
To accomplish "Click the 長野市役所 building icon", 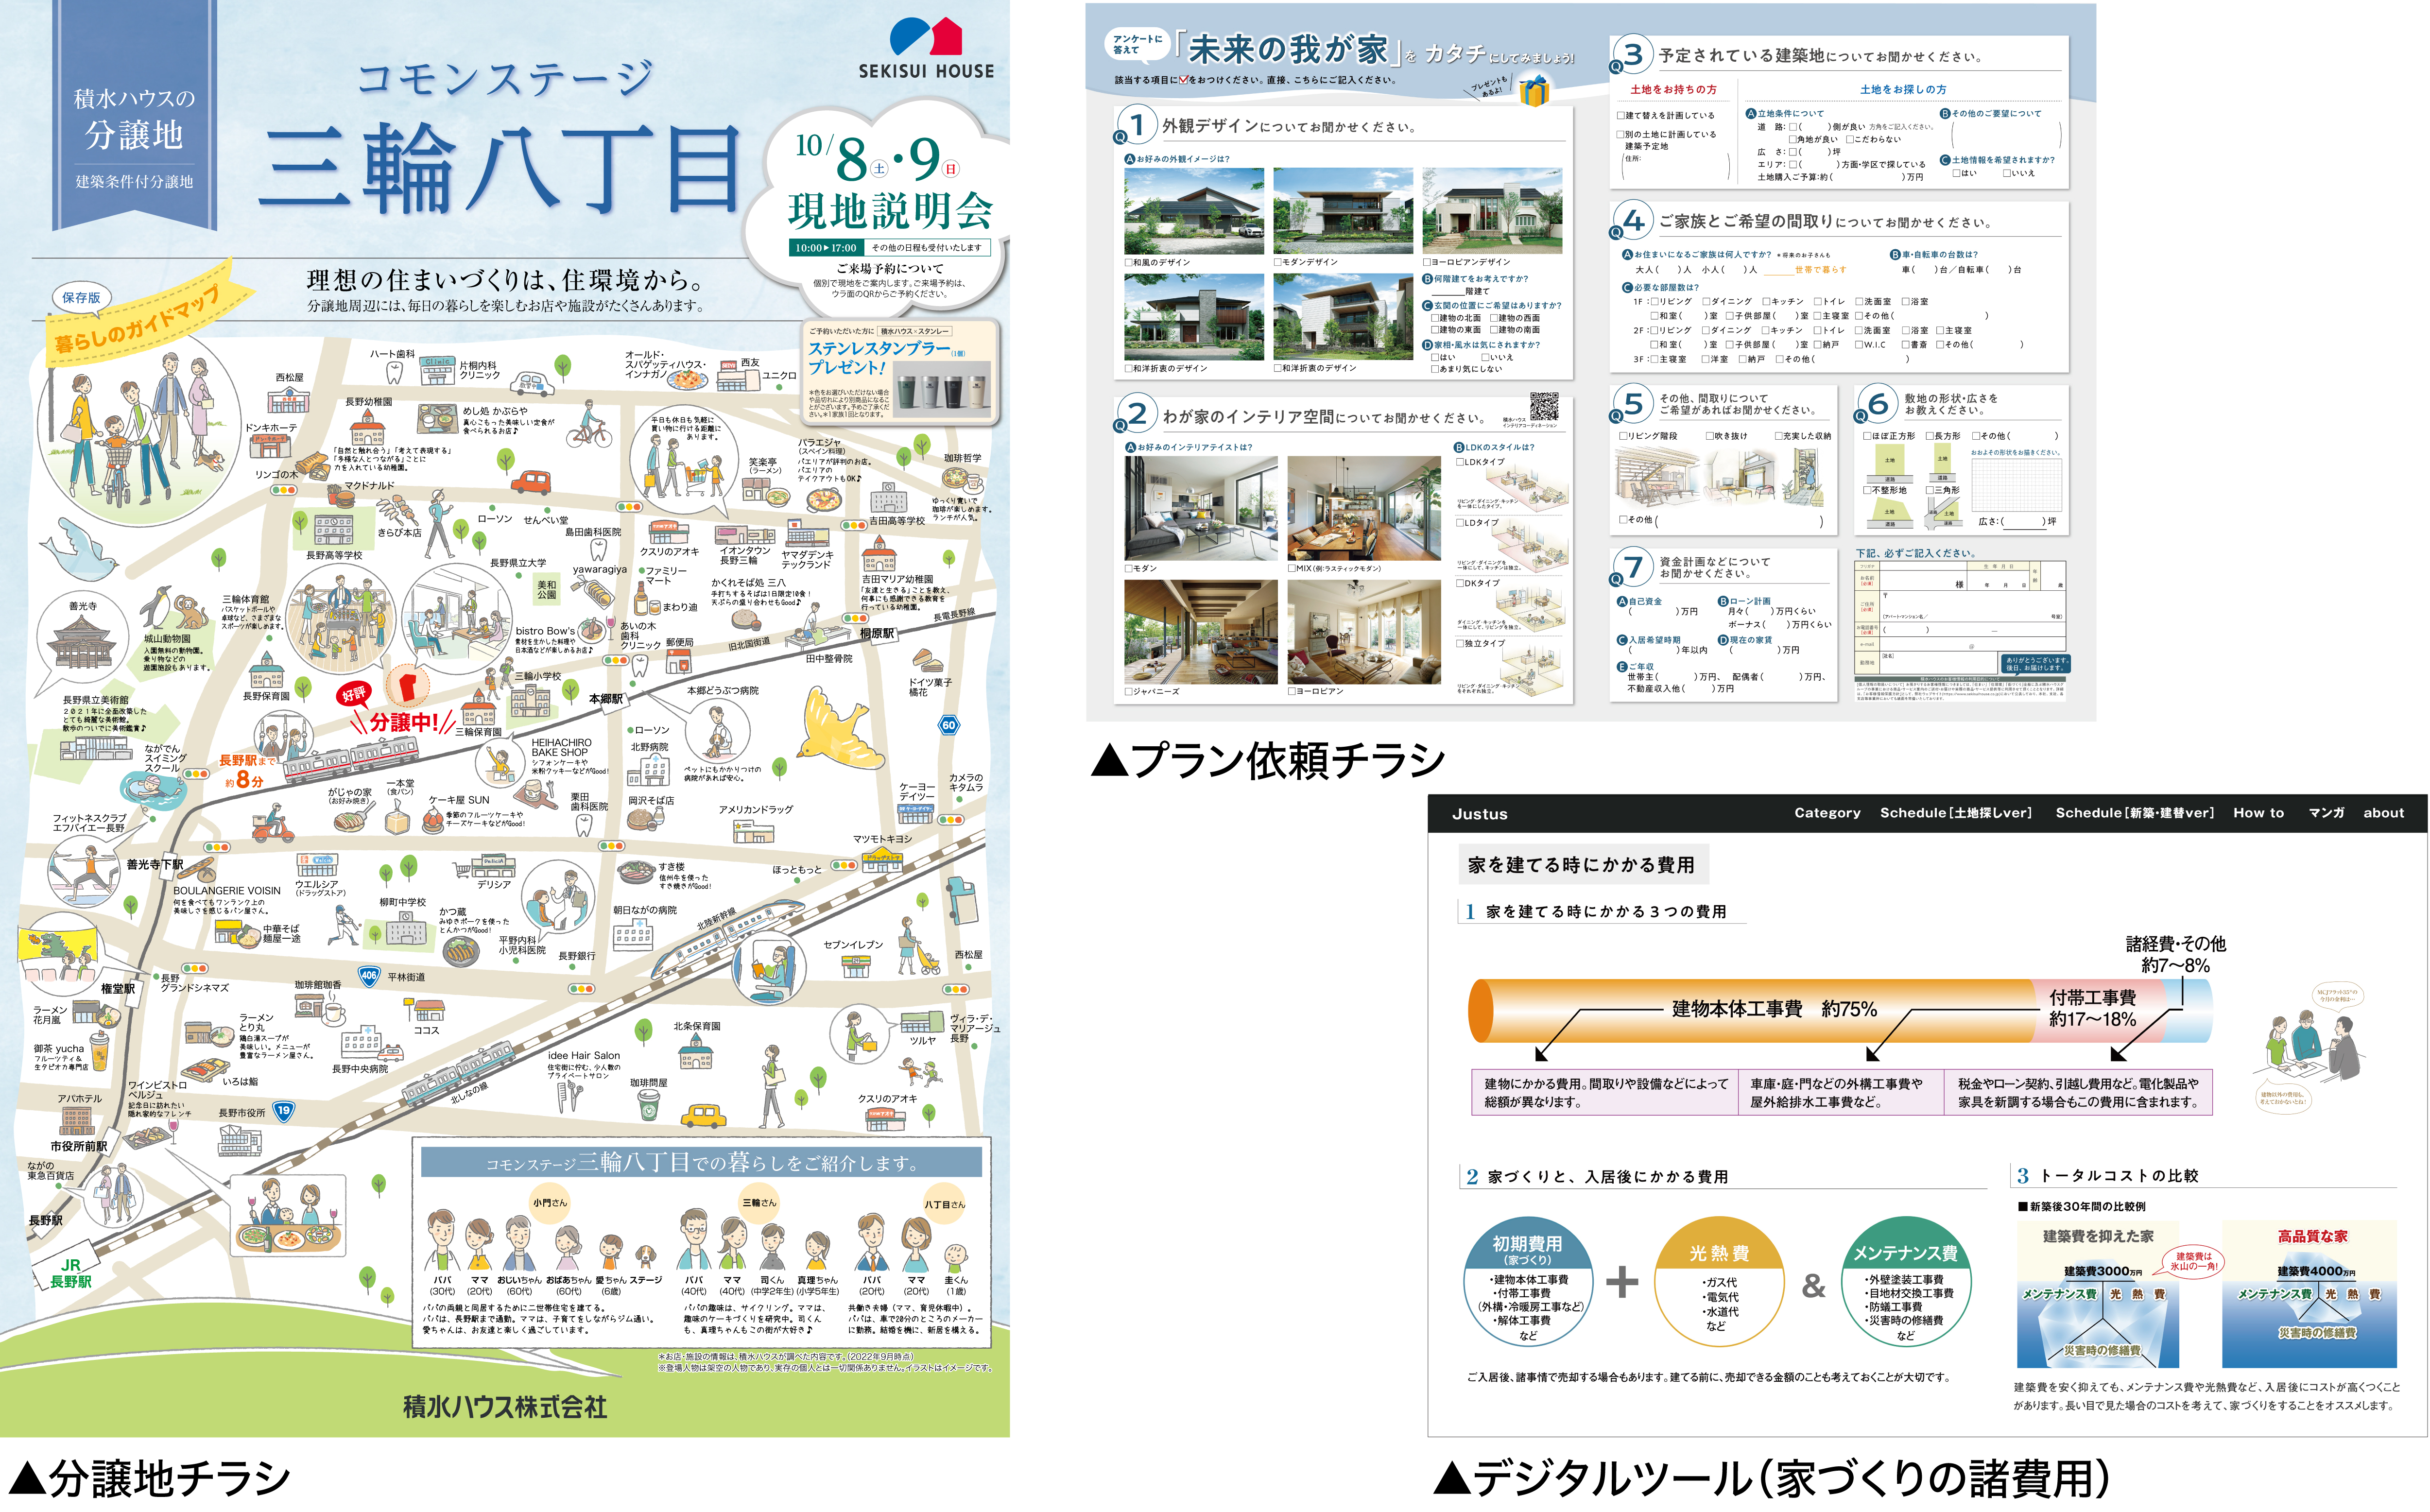I will 240,1139.
